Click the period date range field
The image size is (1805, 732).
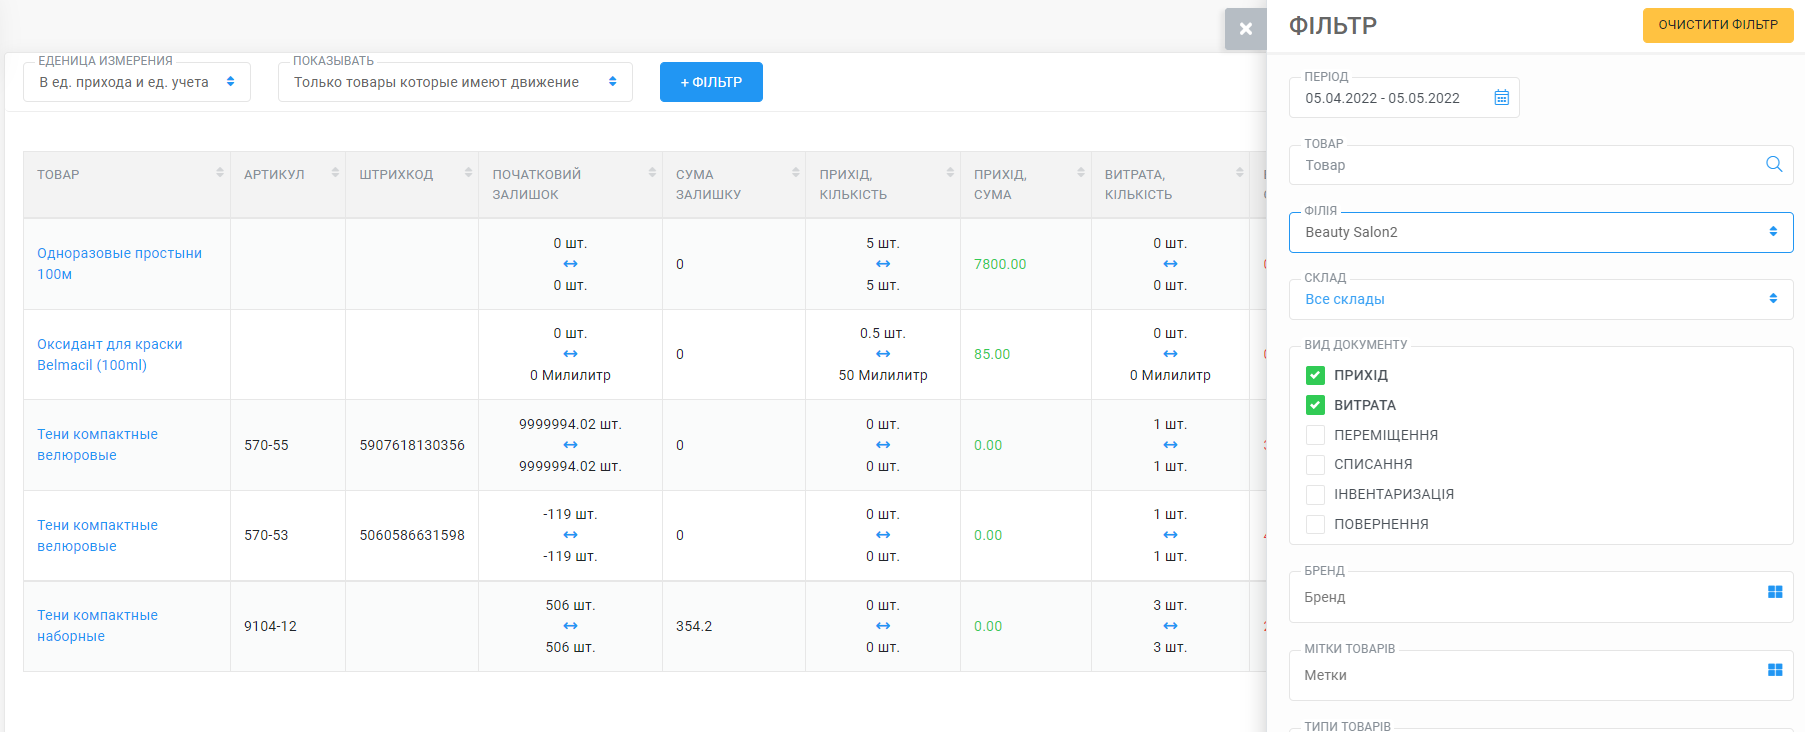[x=1404, y=98]
